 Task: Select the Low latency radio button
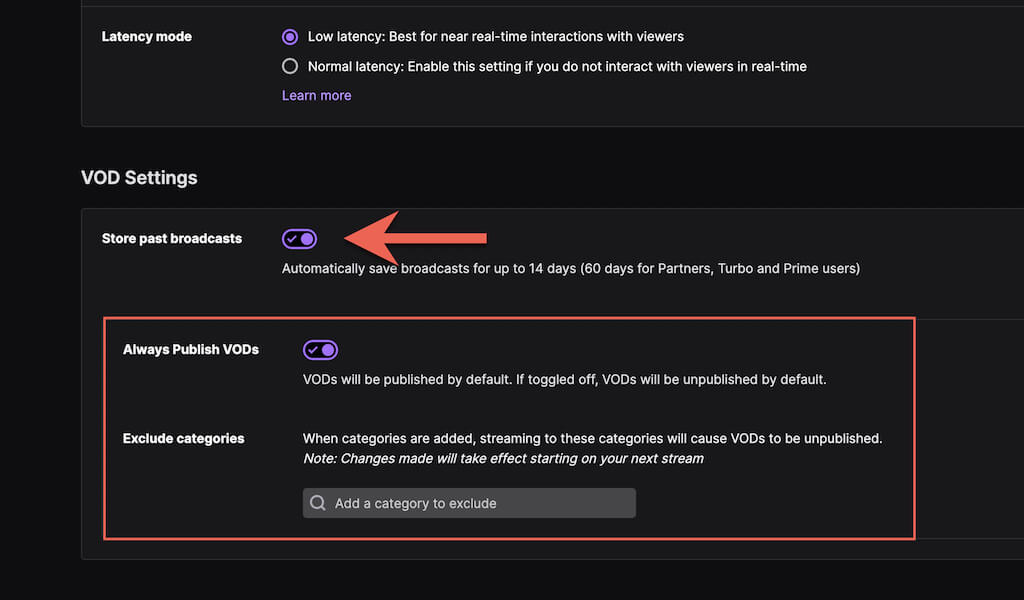tap(290, 37)
